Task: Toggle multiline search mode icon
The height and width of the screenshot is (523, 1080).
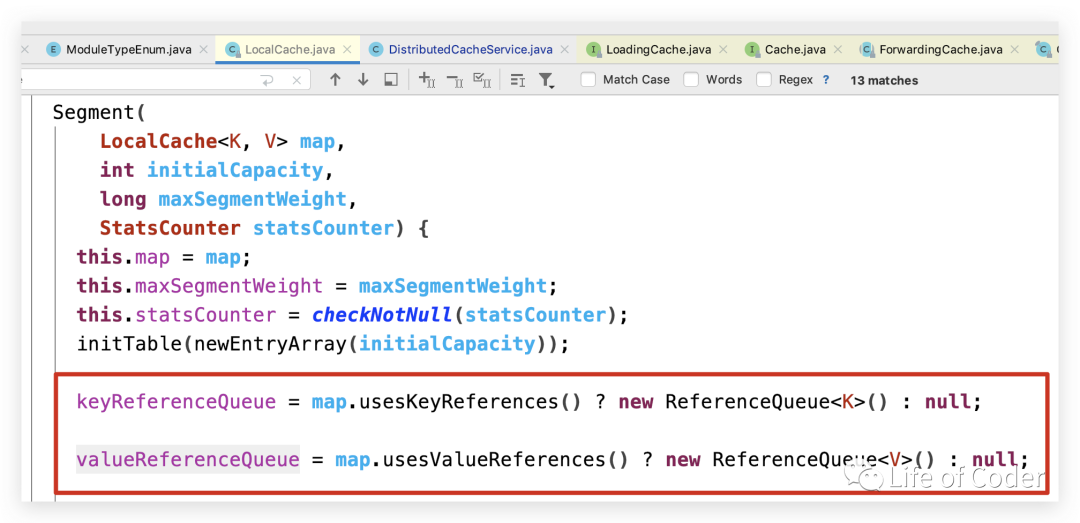Action: tap(517, 80)
